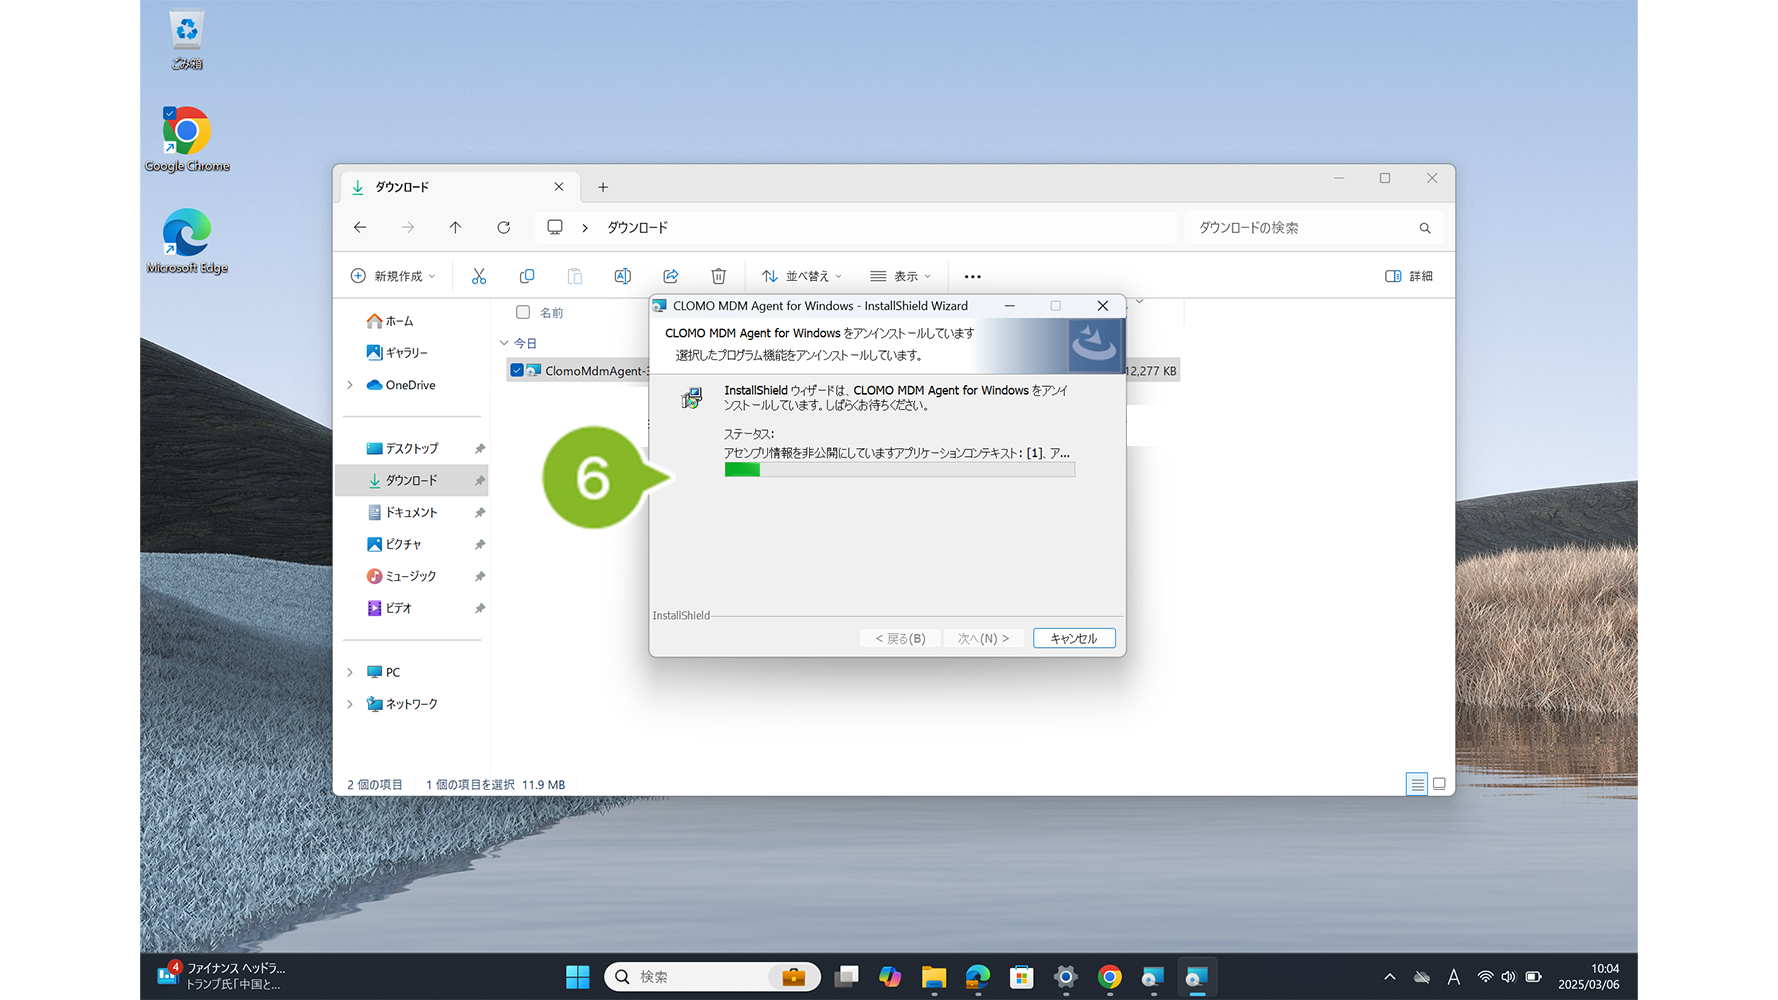The image size is (1778, 1000).
Task: Click the Delete trash icon
Action: click(718, 276)
